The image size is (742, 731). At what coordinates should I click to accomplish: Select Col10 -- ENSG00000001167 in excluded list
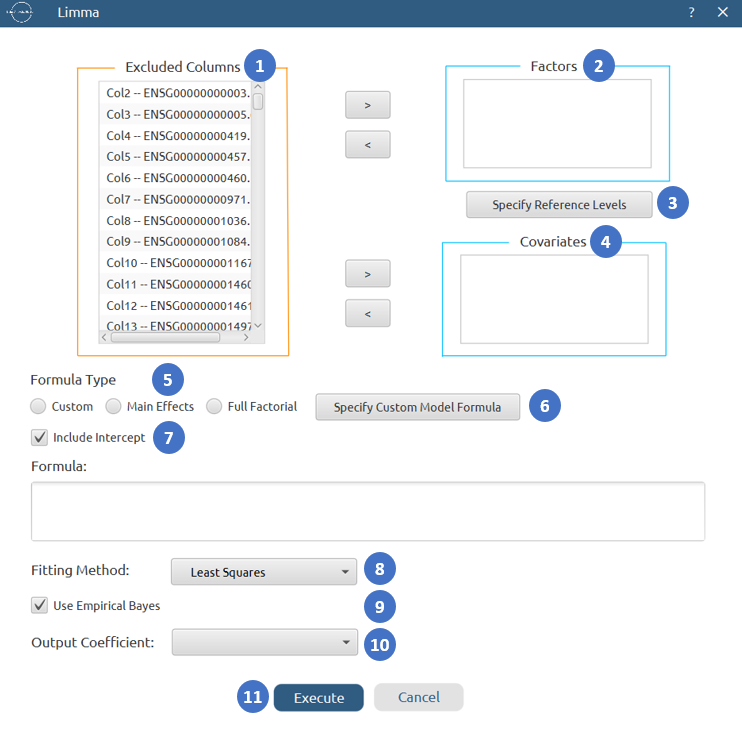pos(176,263)
